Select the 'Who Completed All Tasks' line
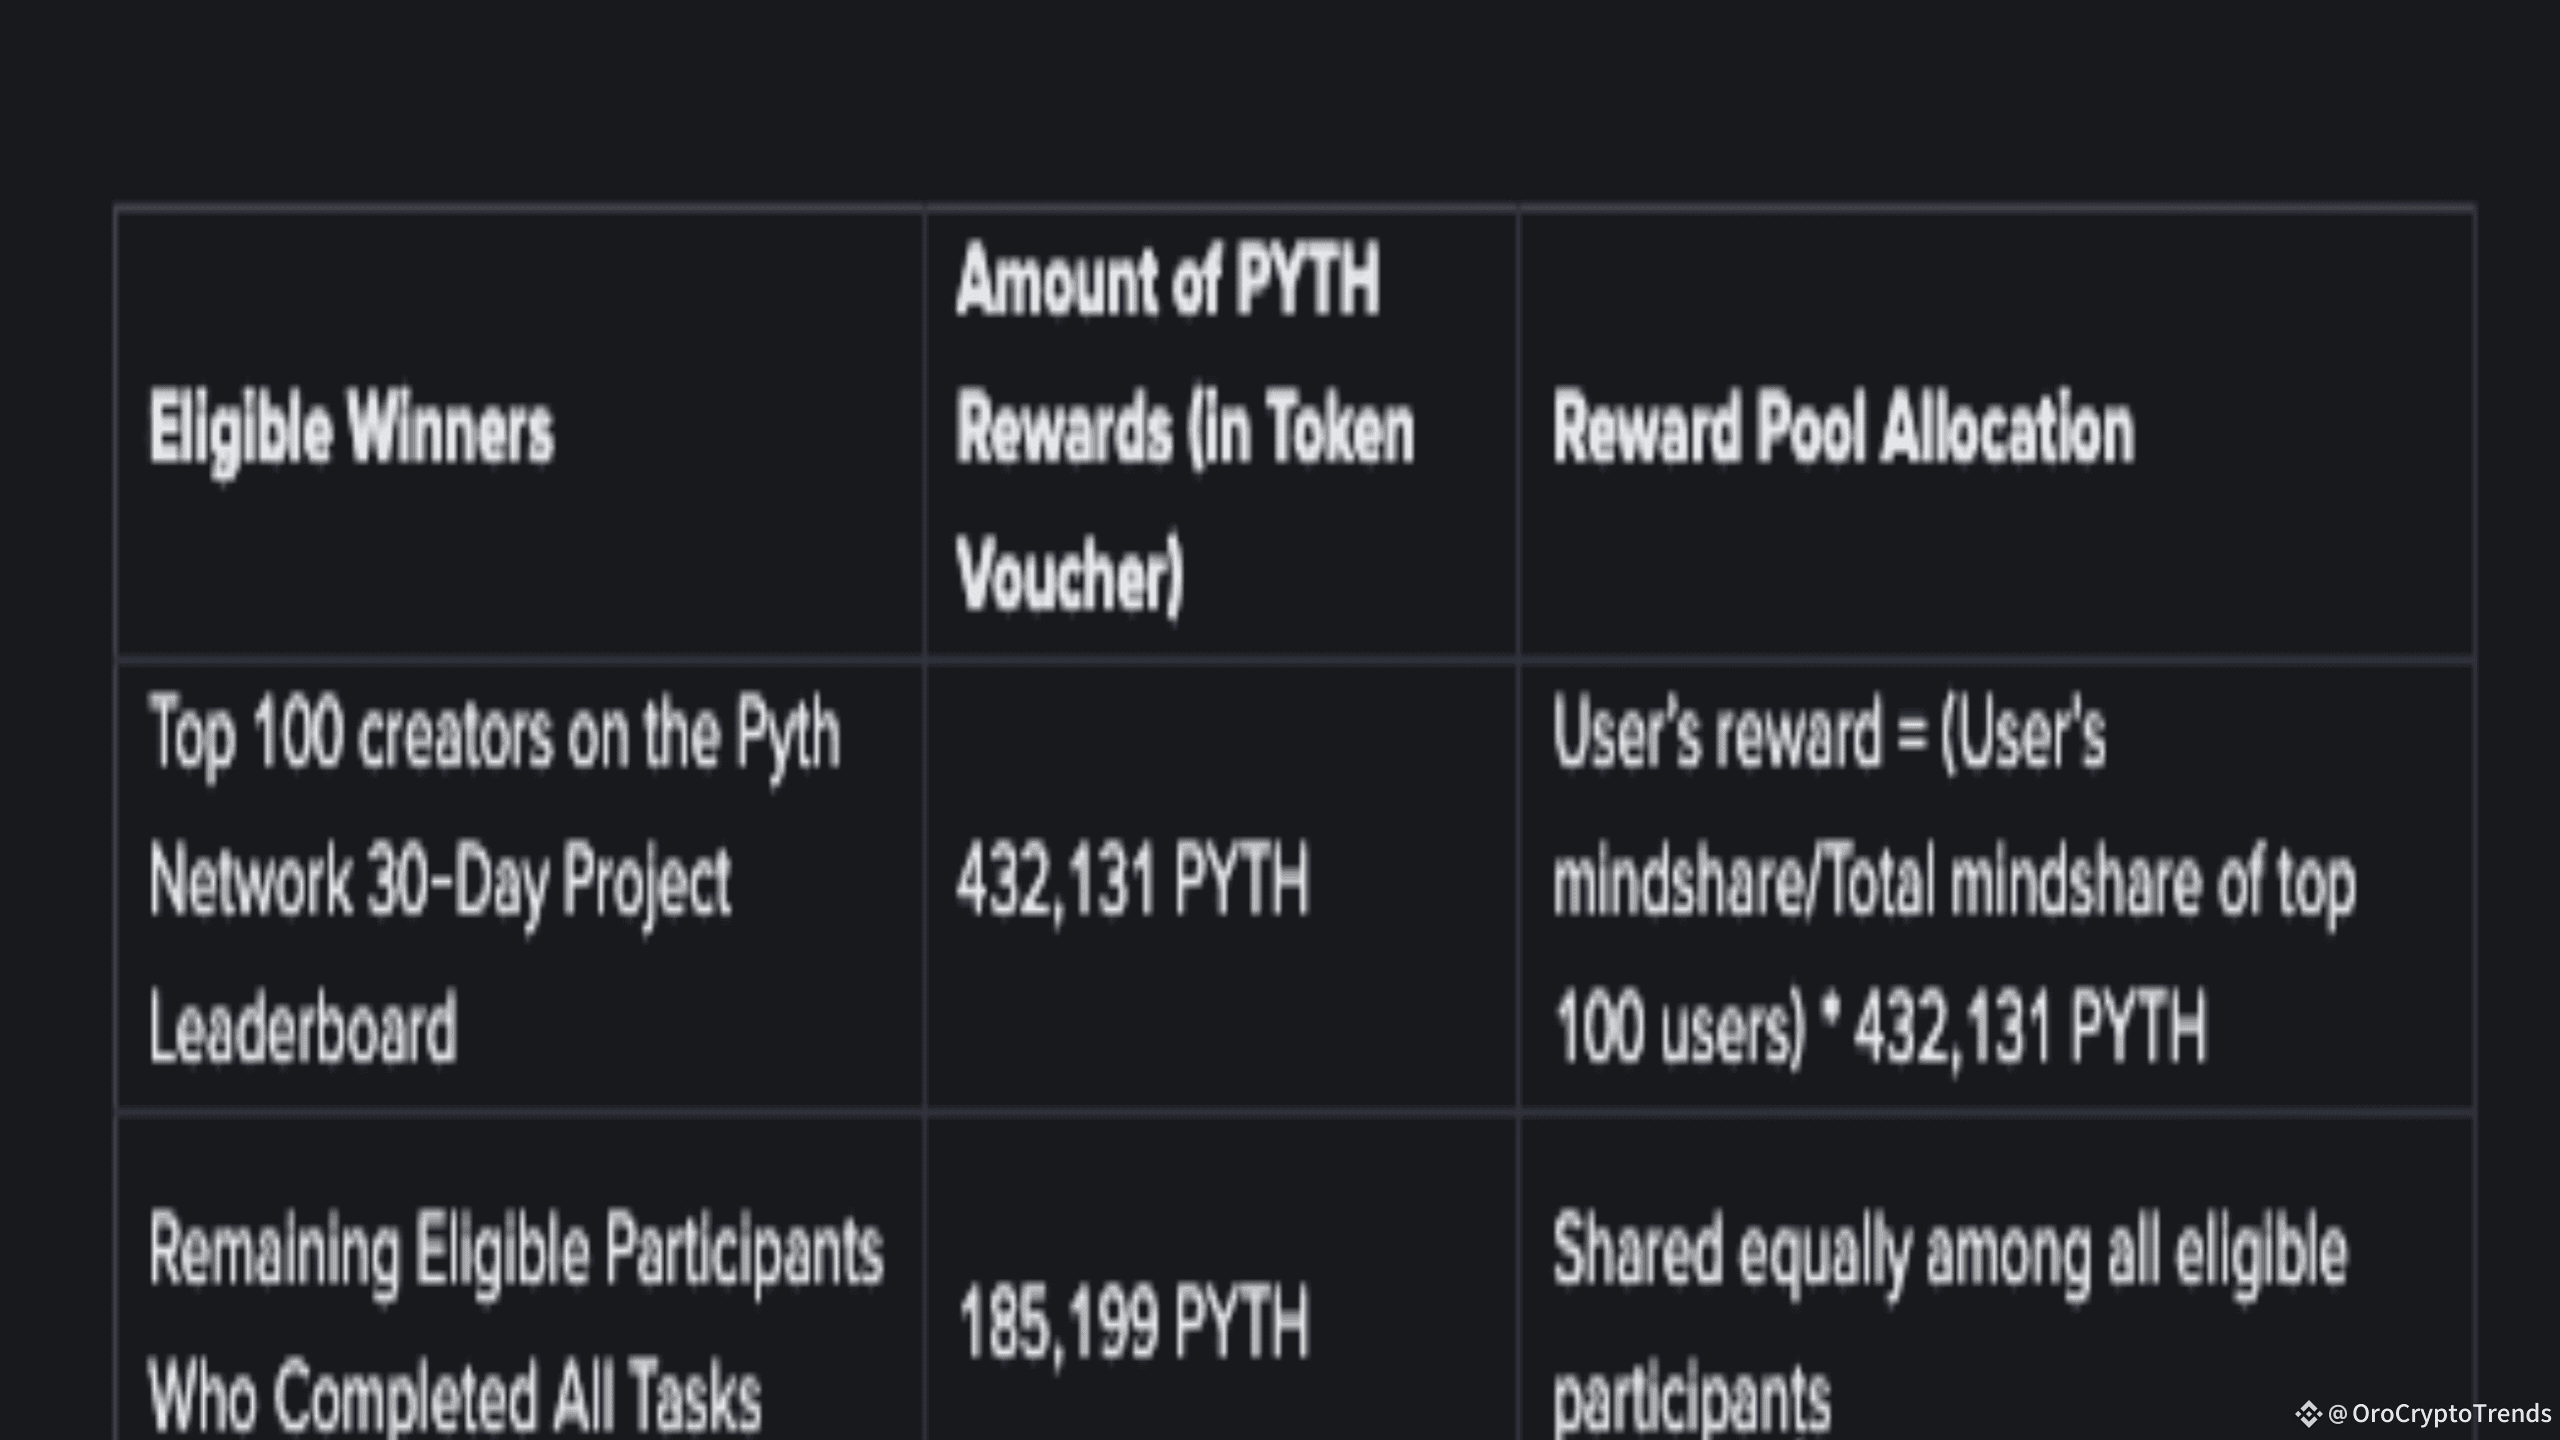2560x1440 pixels. (x=455, y=1397)
